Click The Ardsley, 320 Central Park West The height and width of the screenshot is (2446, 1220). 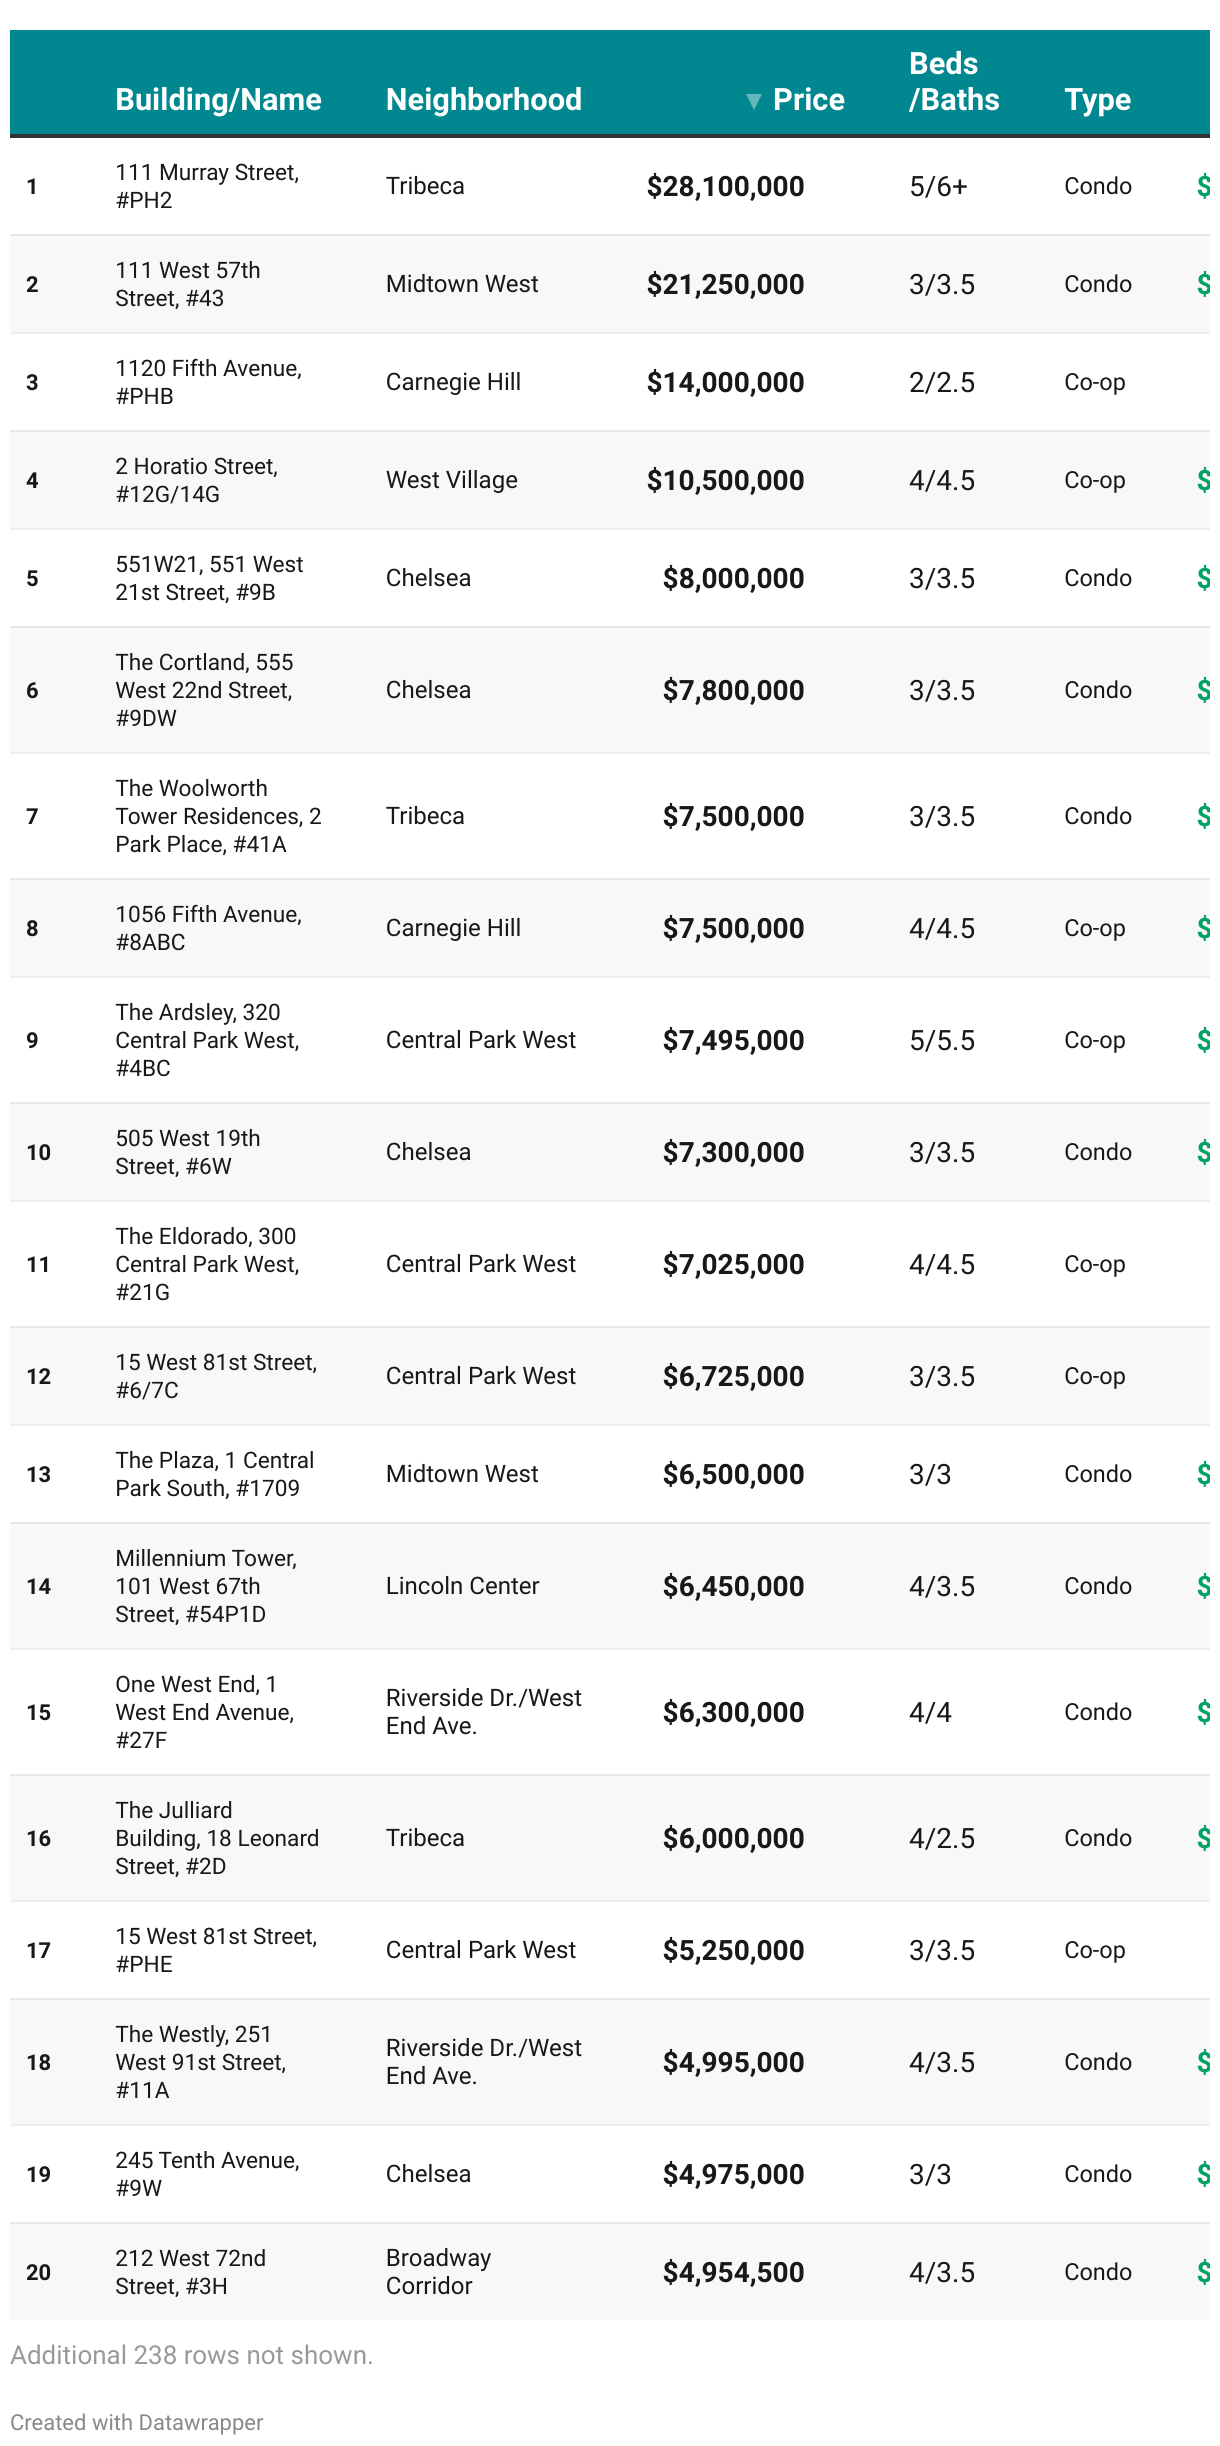[x=207, y=1040]
